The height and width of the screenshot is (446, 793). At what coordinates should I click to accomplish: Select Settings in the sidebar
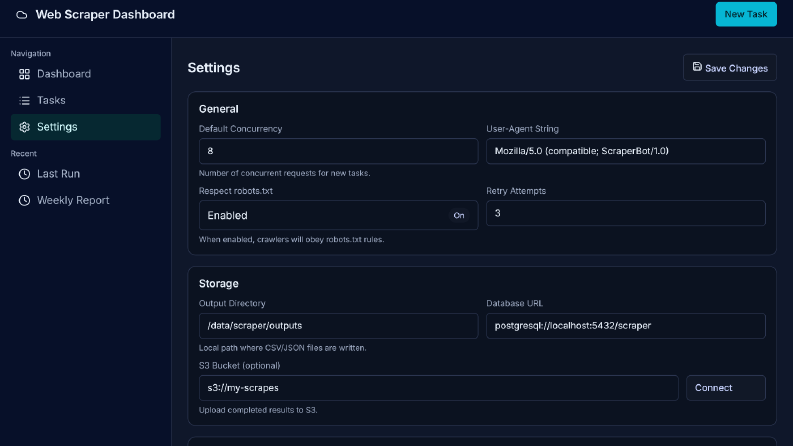[85, 127]
